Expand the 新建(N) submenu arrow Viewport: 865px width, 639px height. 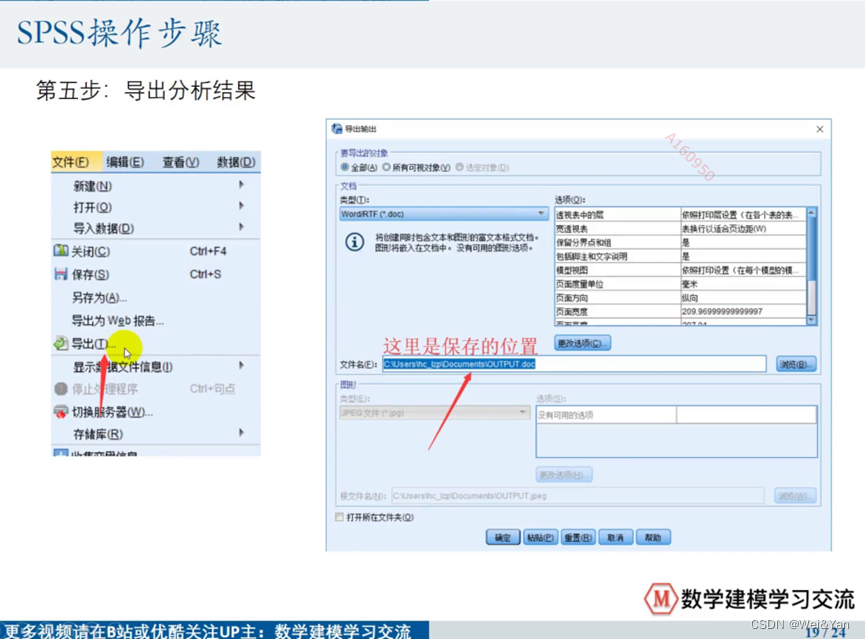(241, 184)
